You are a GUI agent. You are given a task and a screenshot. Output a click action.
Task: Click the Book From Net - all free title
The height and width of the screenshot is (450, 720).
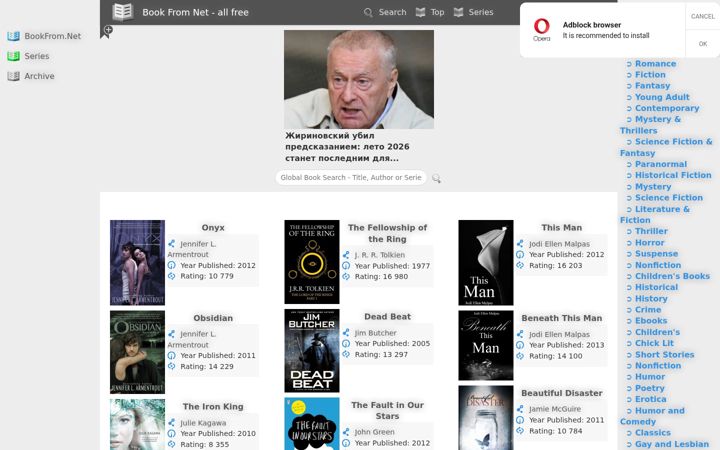[x=195, y=12]
